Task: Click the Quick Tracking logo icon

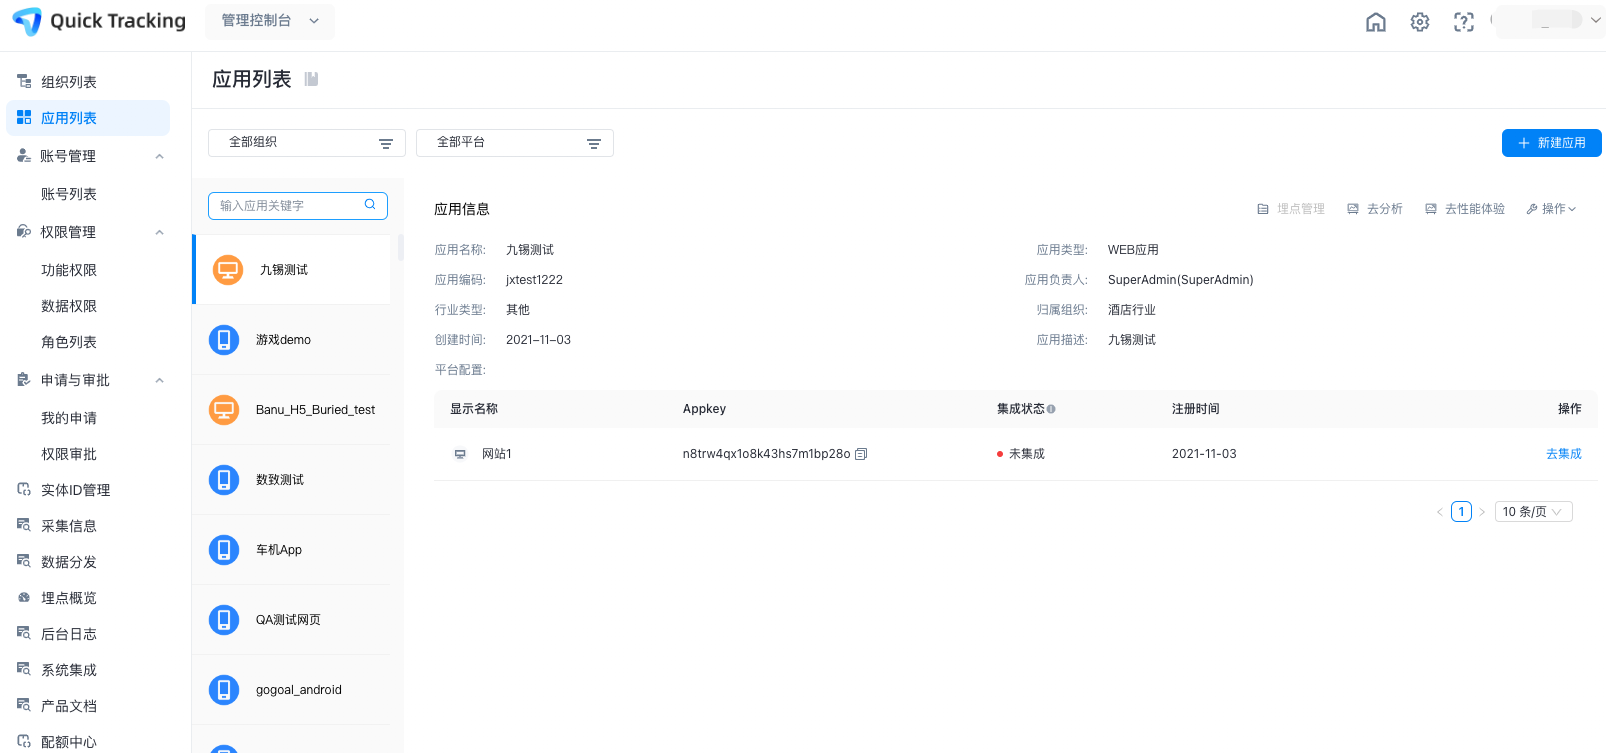Action: (27, 21)
